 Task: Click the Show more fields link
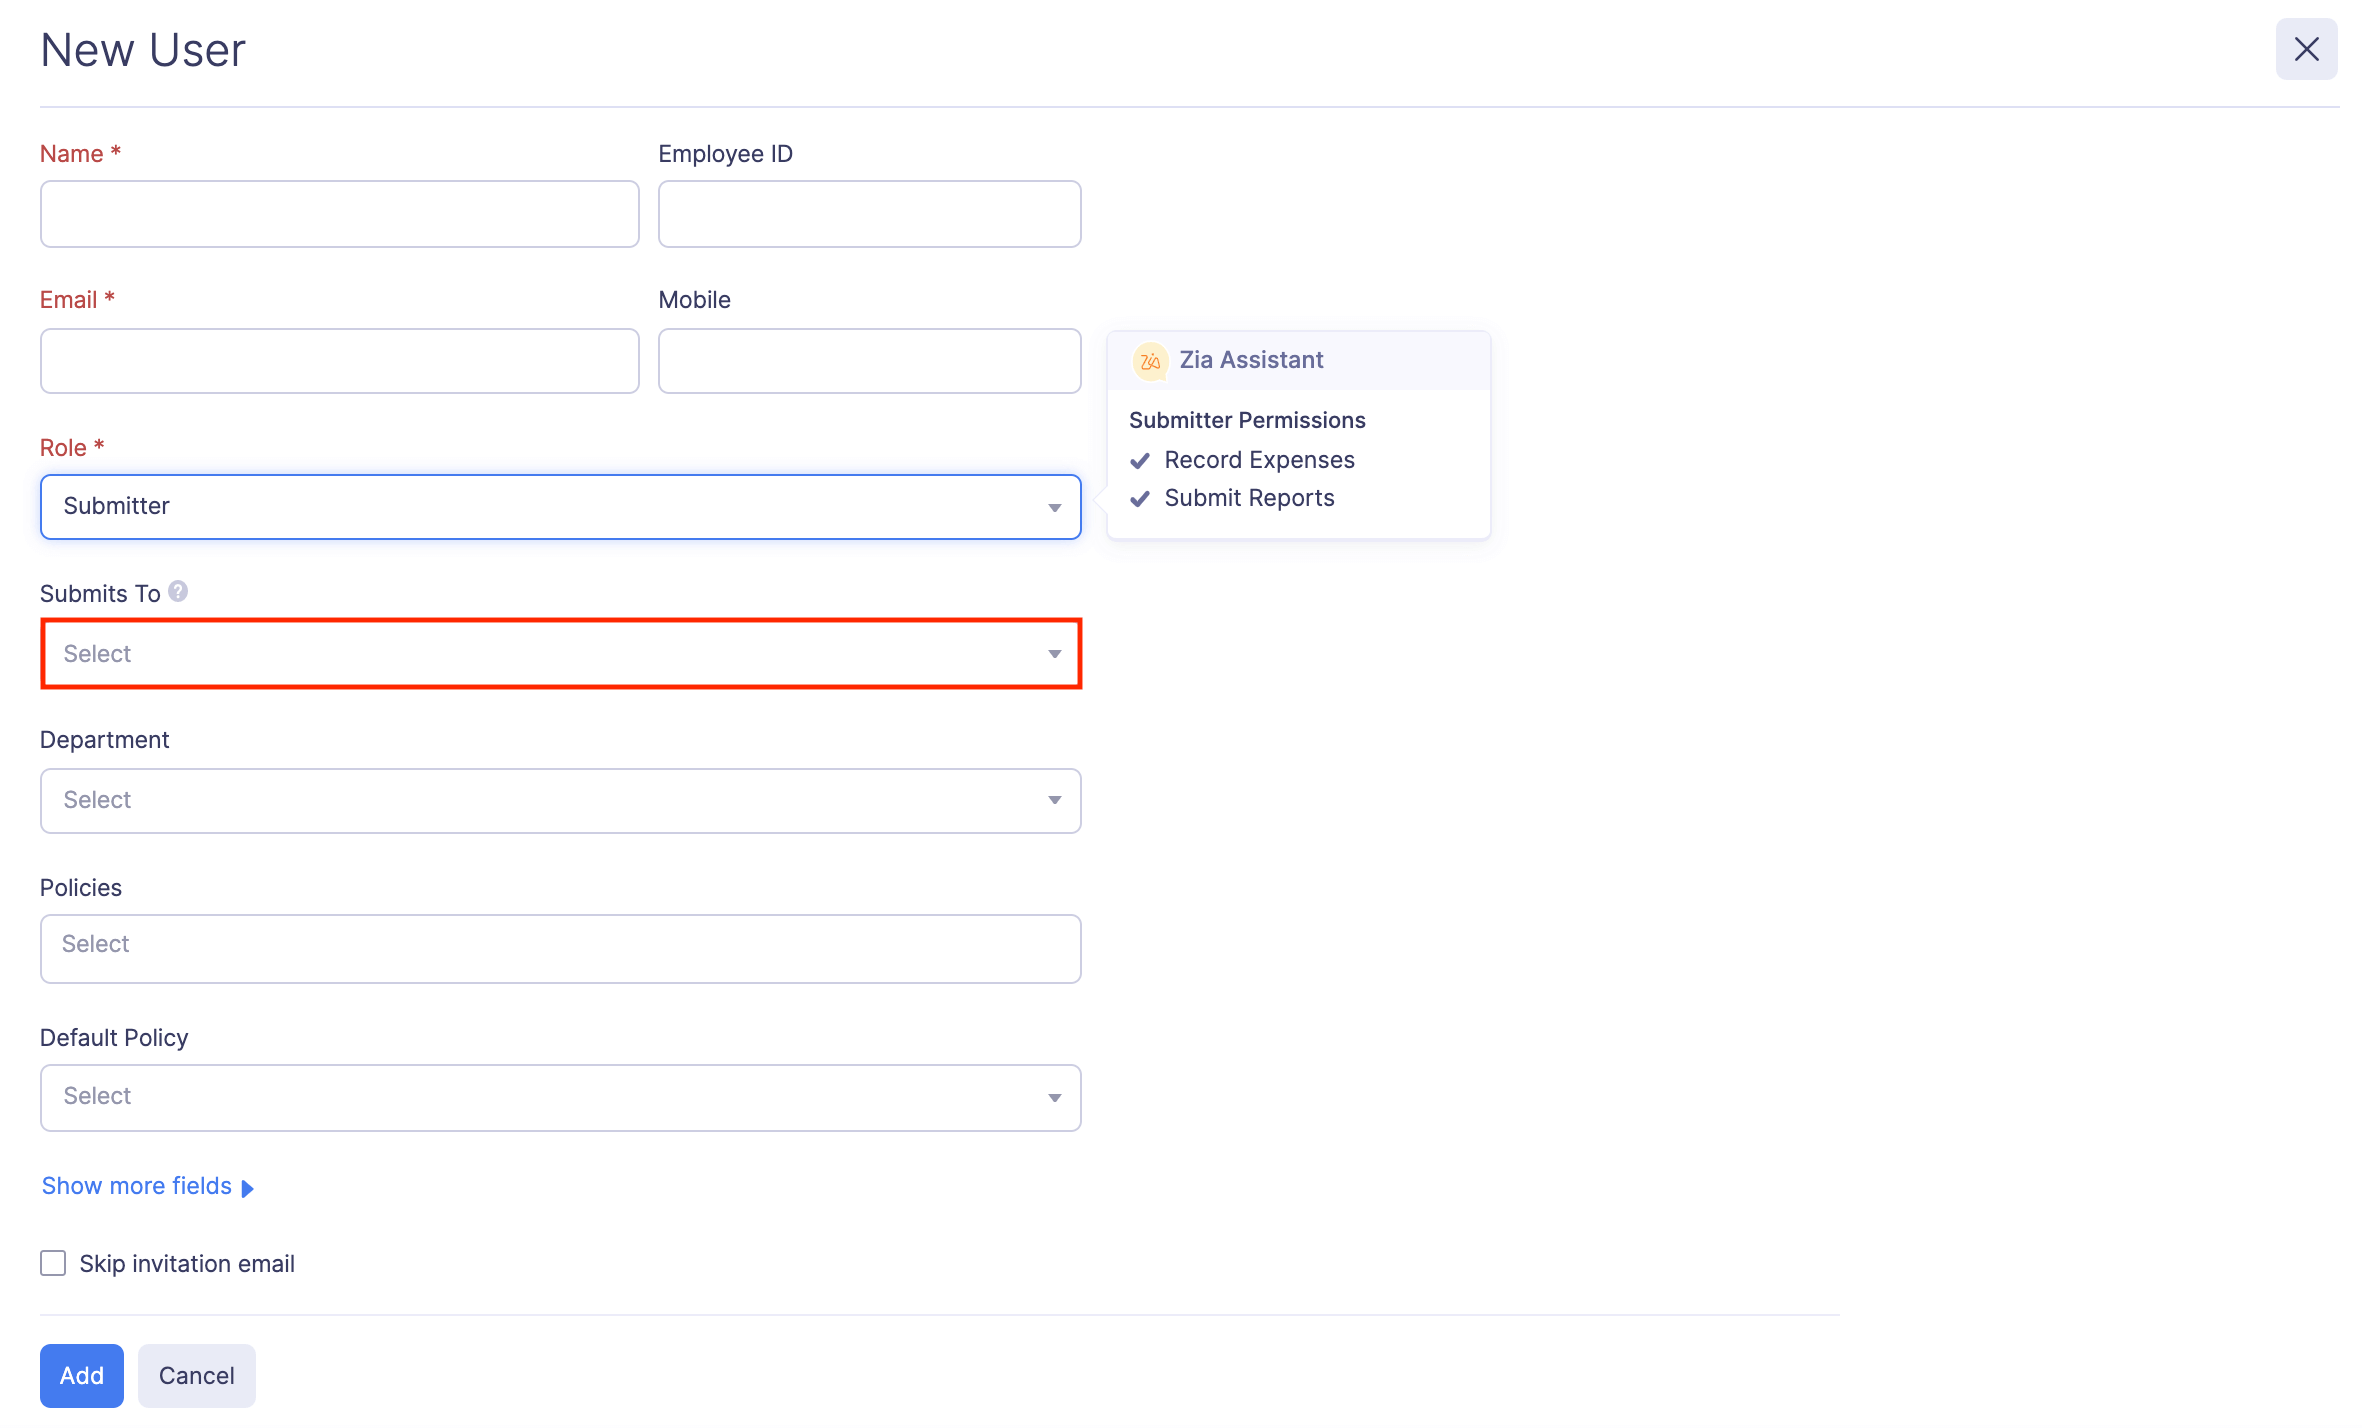click(x=137, y=1185)
